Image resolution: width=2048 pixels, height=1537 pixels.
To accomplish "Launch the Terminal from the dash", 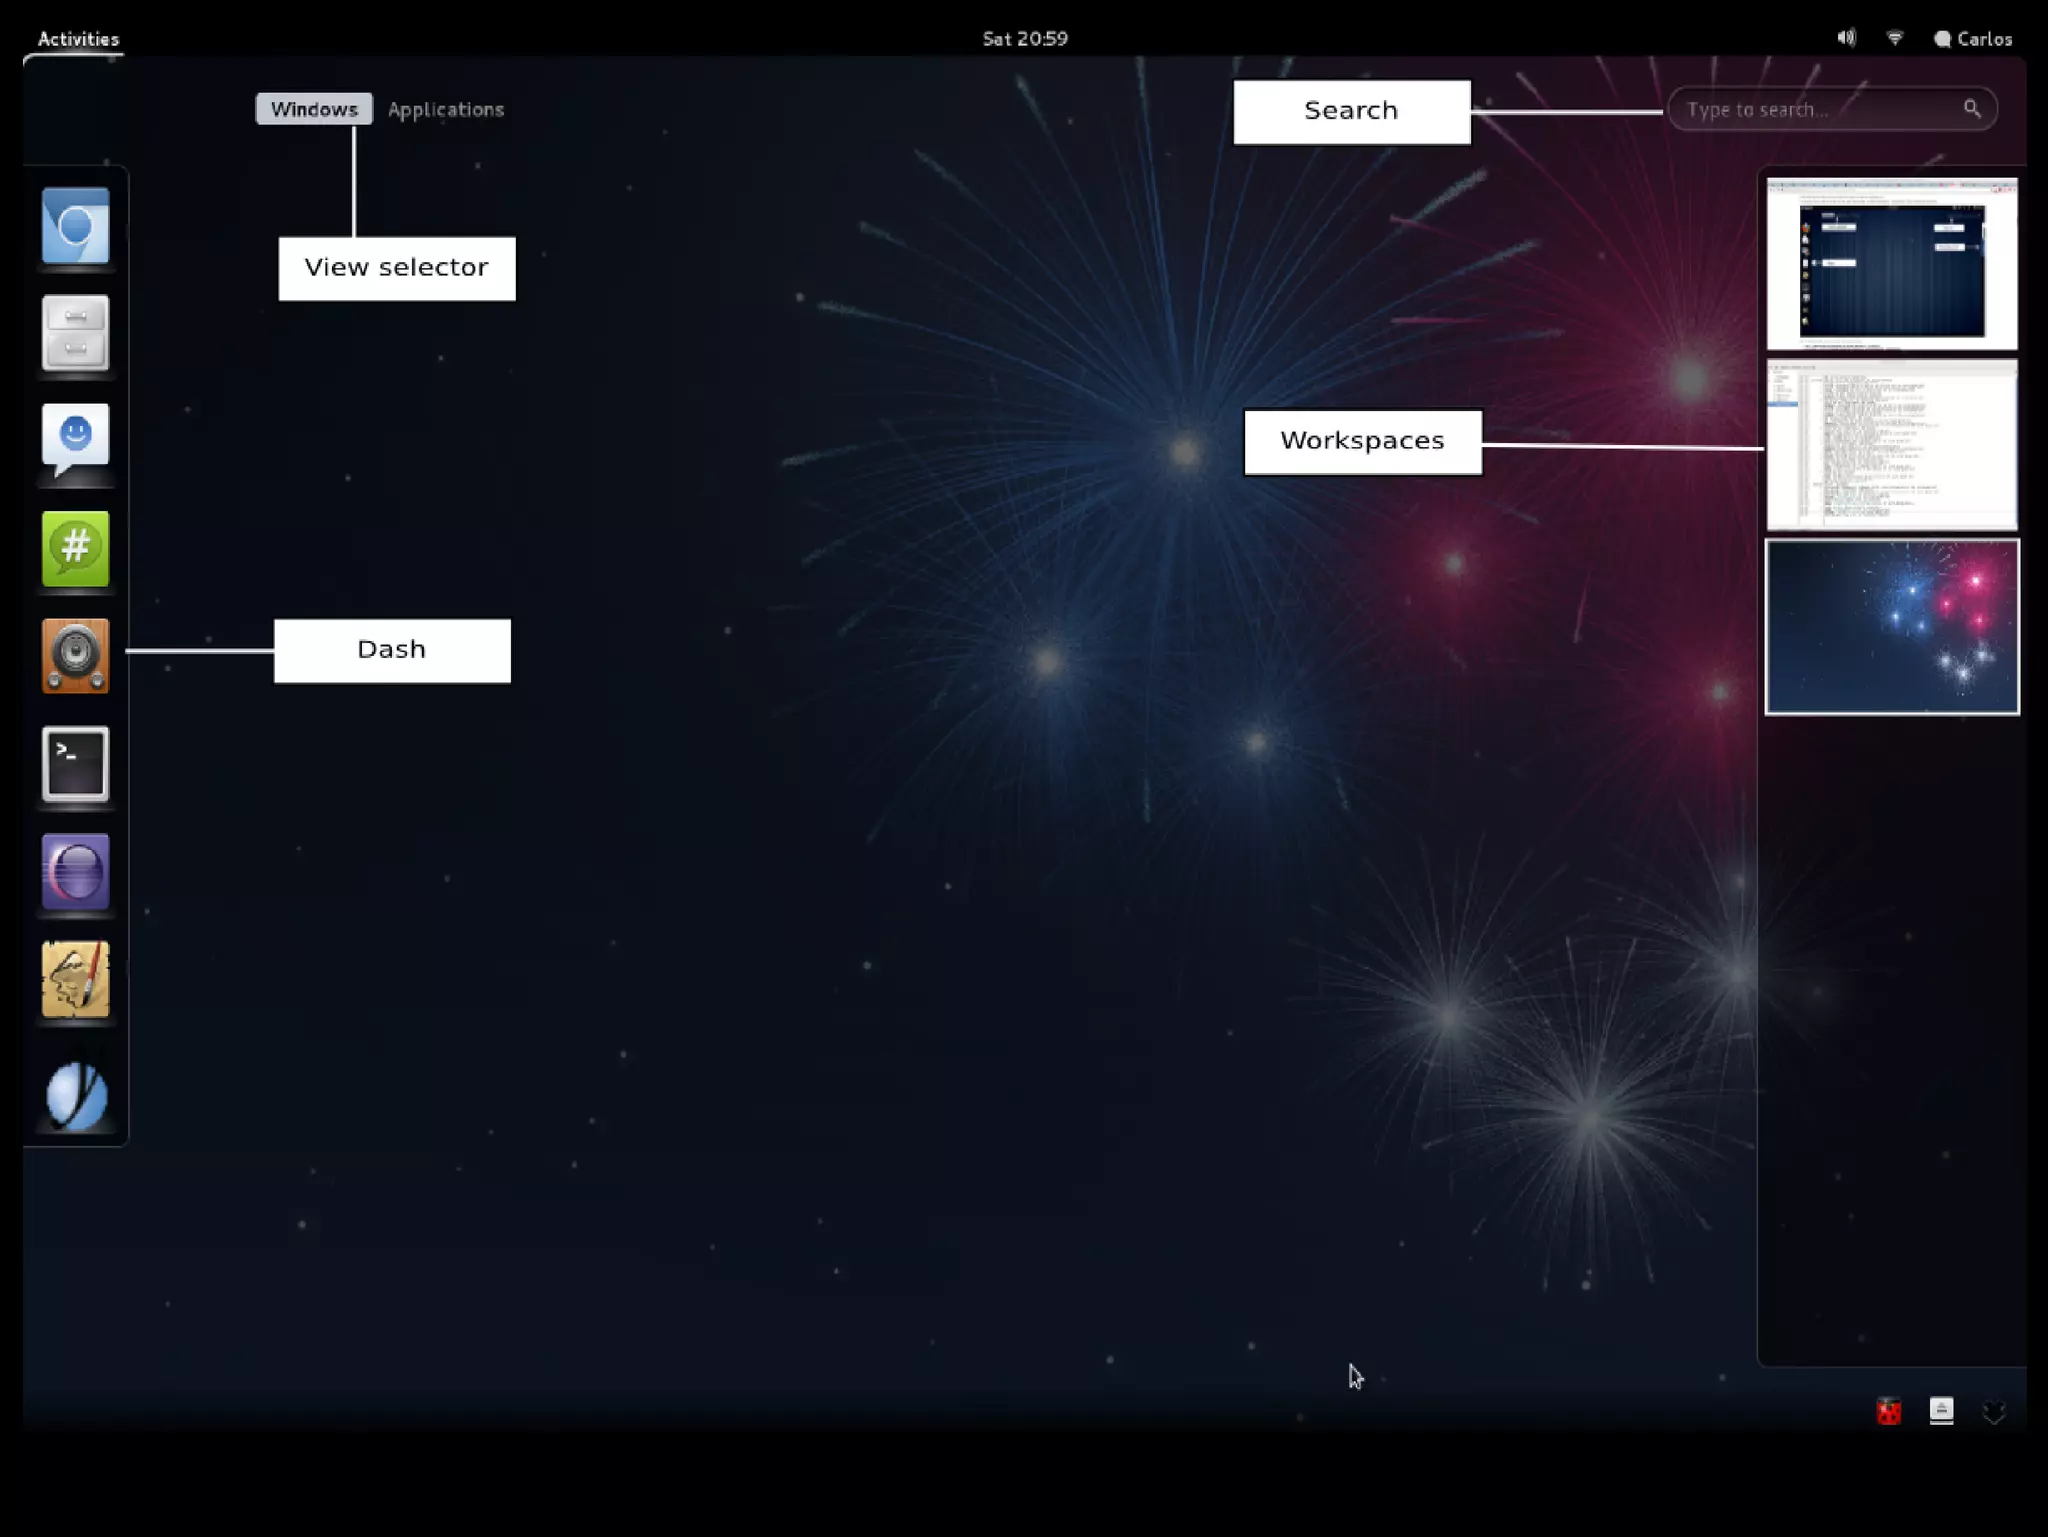I will click(x=75, y=764).
